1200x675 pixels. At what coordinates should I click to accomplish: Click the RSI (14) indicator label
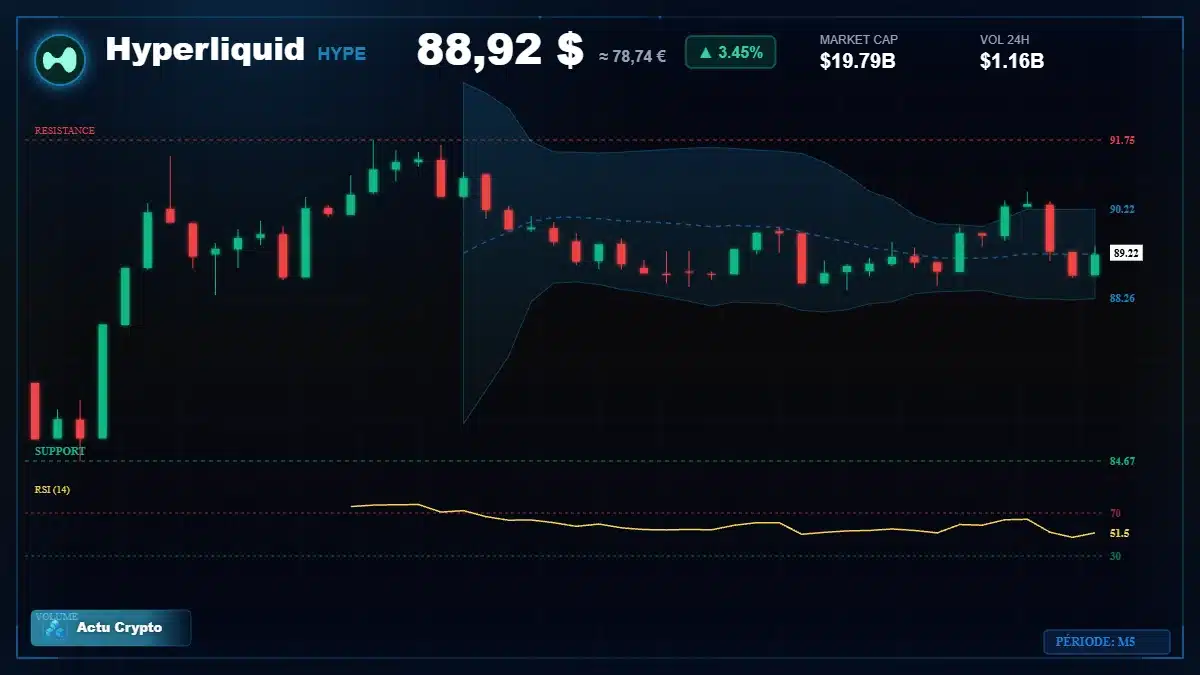point(52,490)
